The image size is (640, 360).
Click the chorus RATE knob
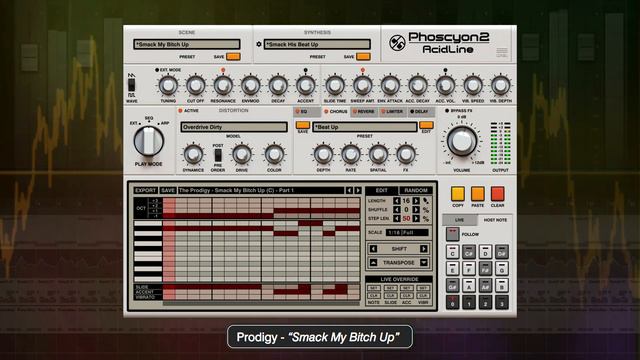pos(351,155)
